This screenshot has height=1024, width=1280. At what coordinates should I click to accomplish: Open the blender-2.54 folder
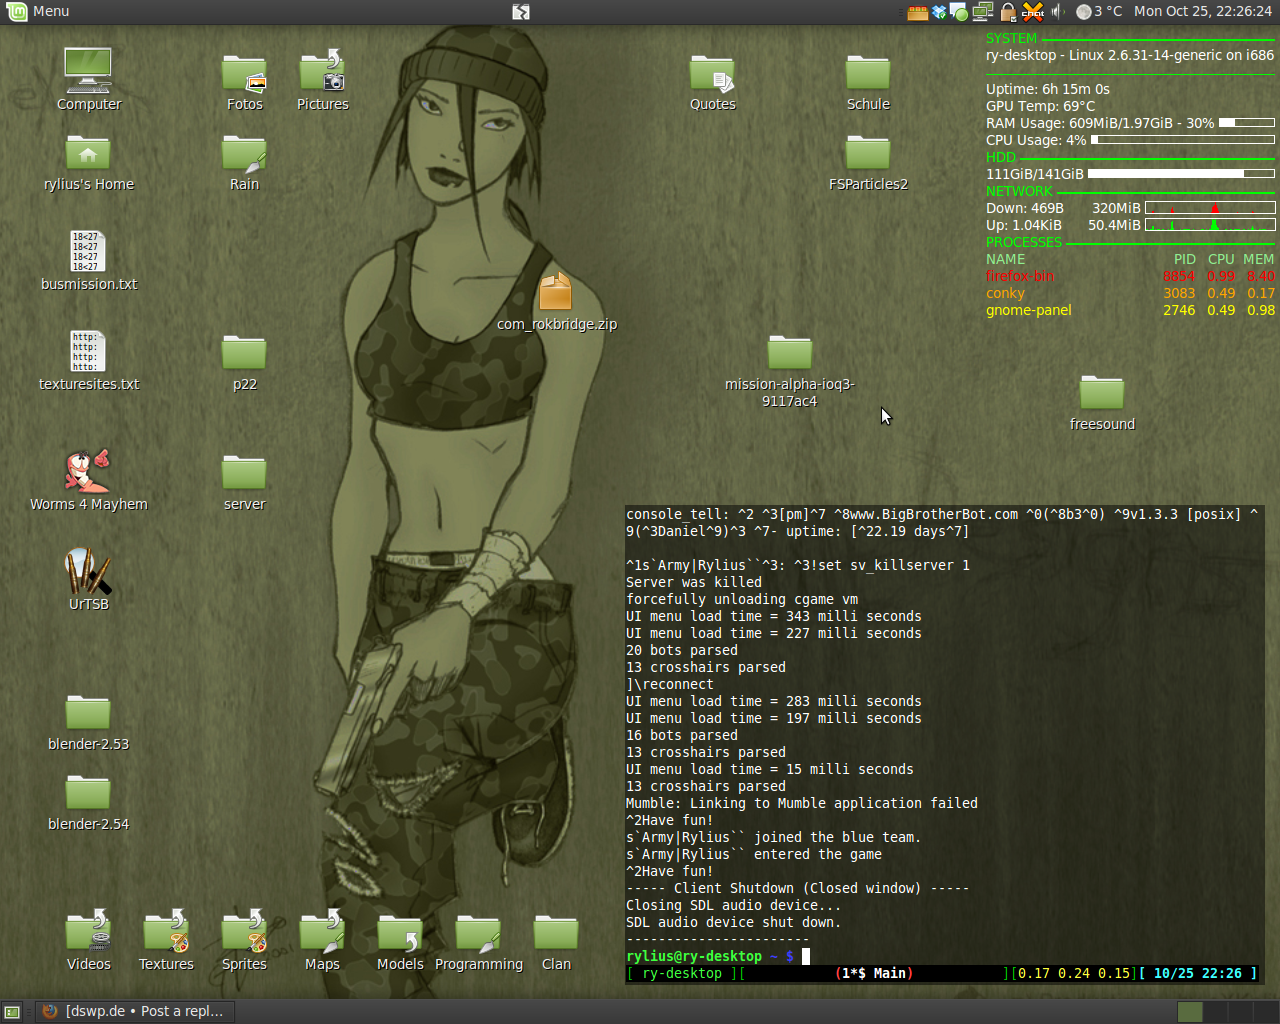88,794
